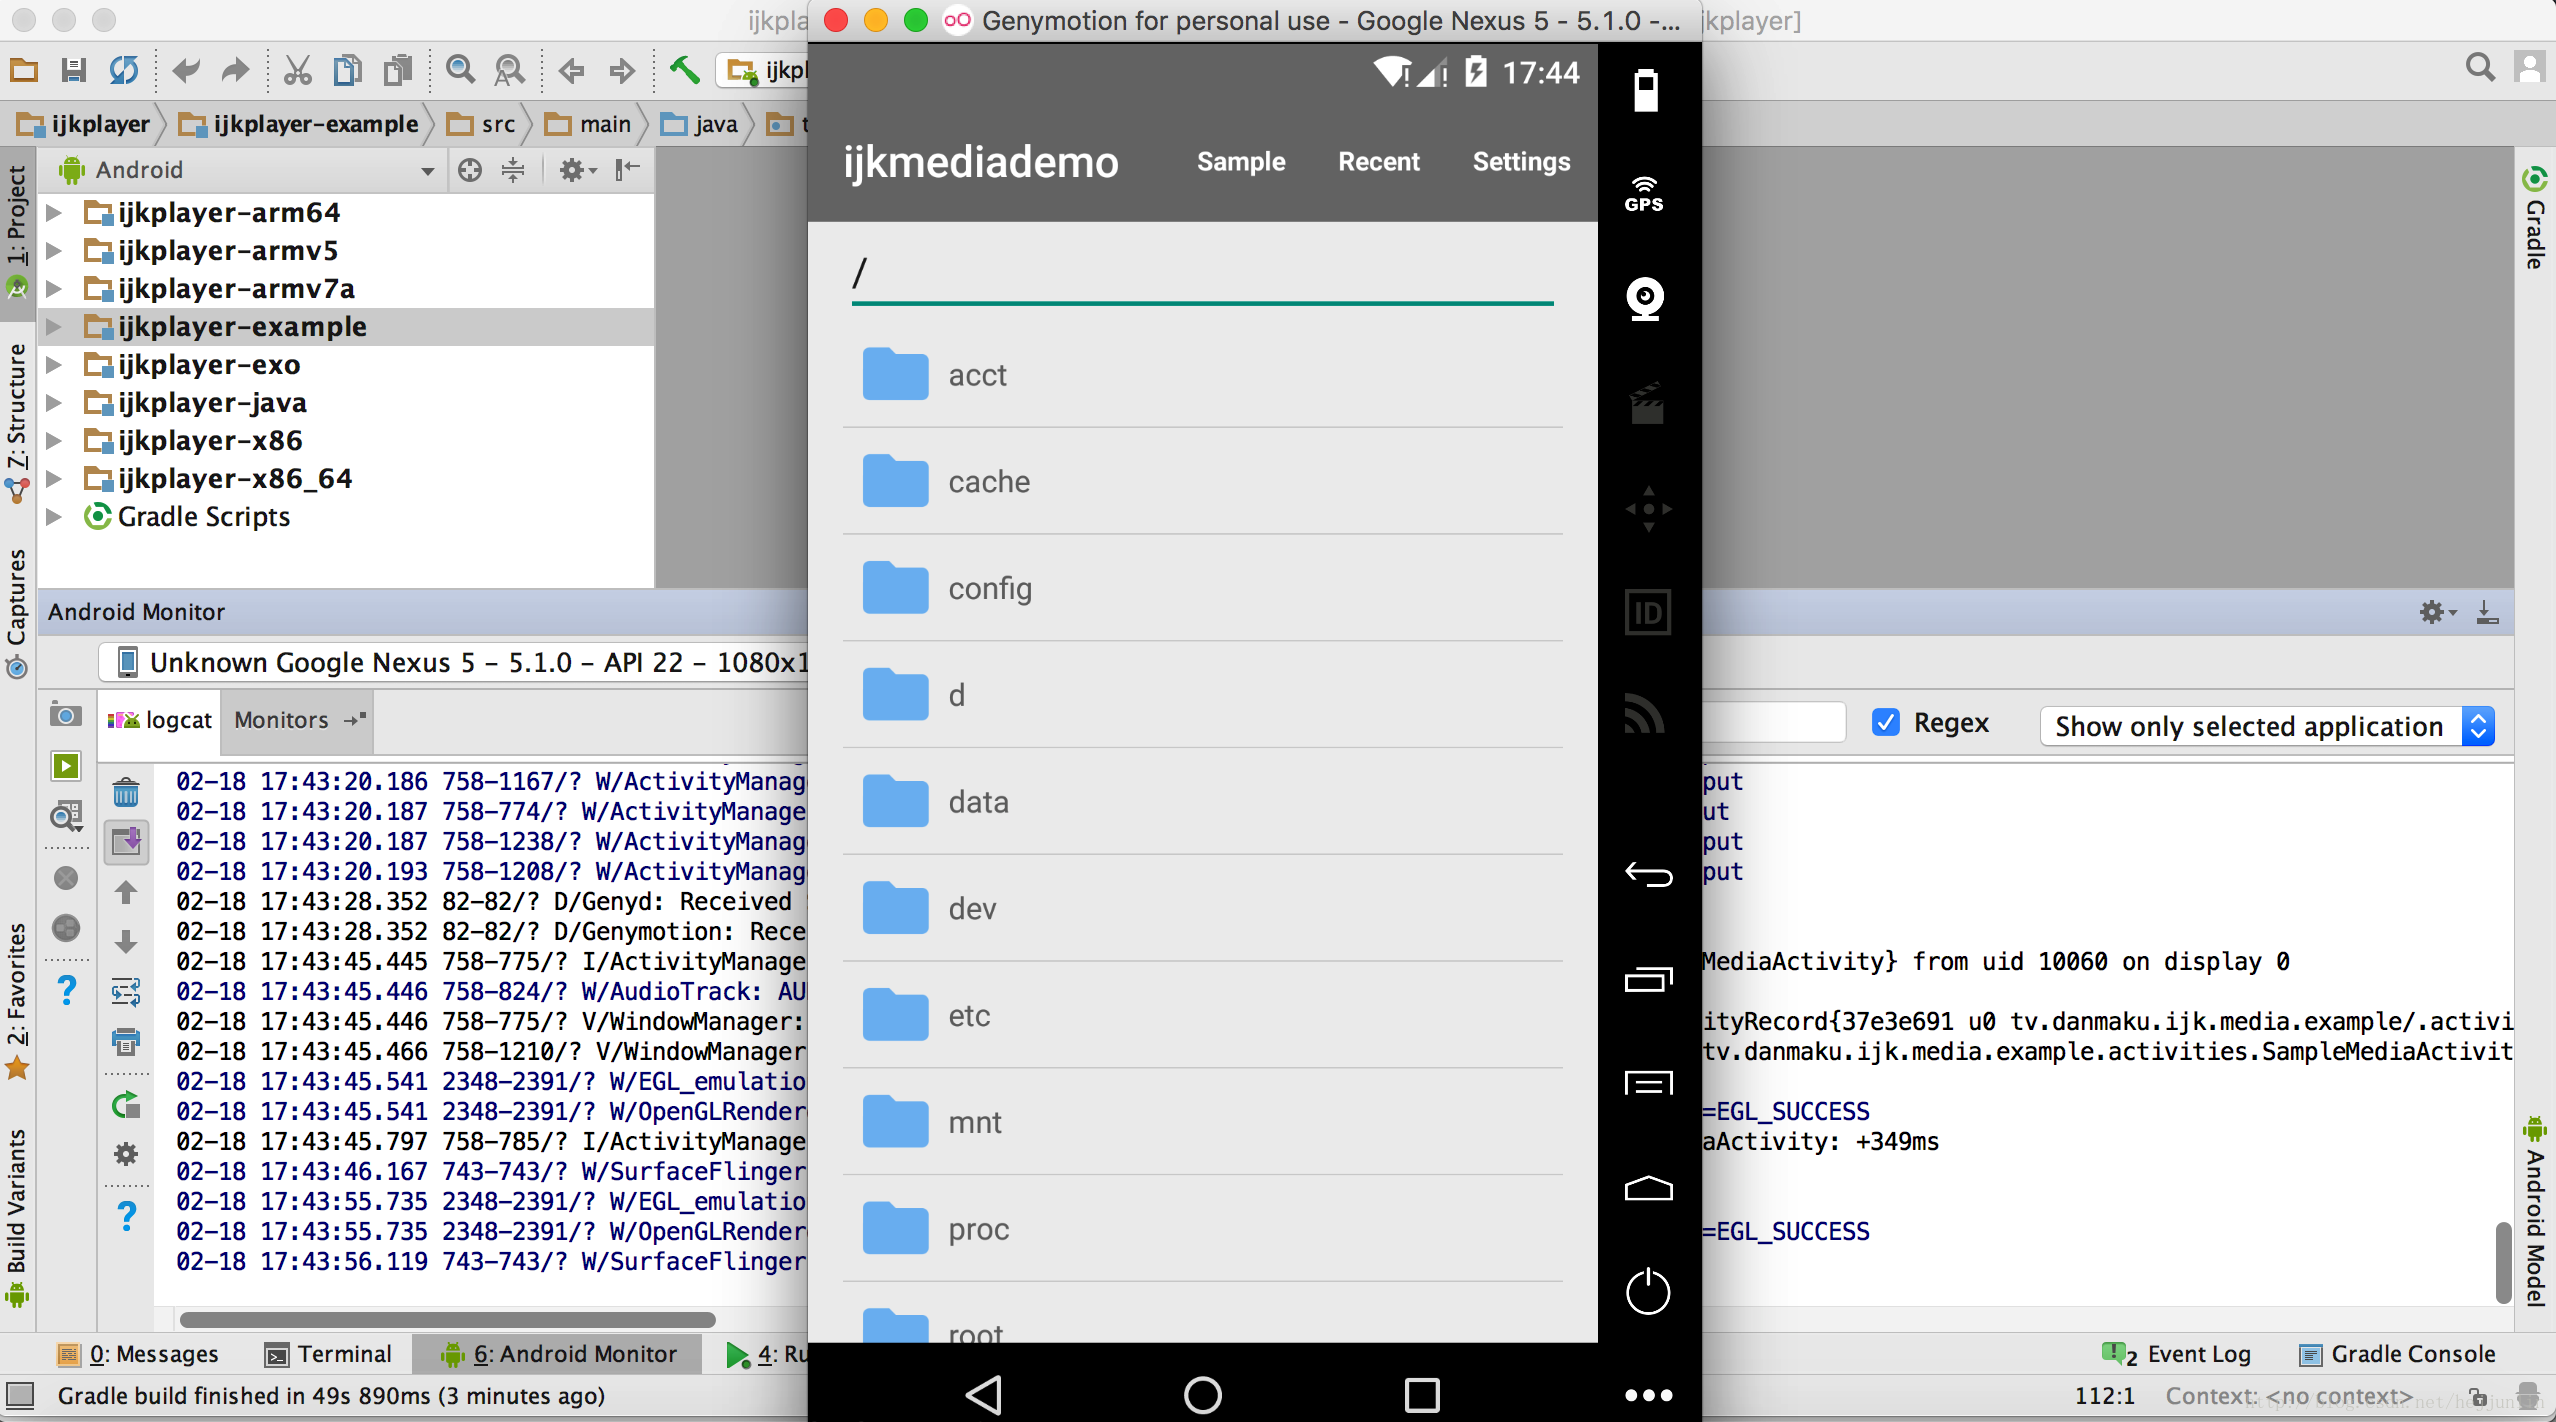Expand the ijkplayer-example project tree item
Image resolution: width=2556 pixels, height=1422 pixels.
pyautogui.click(x=61, y=326)
